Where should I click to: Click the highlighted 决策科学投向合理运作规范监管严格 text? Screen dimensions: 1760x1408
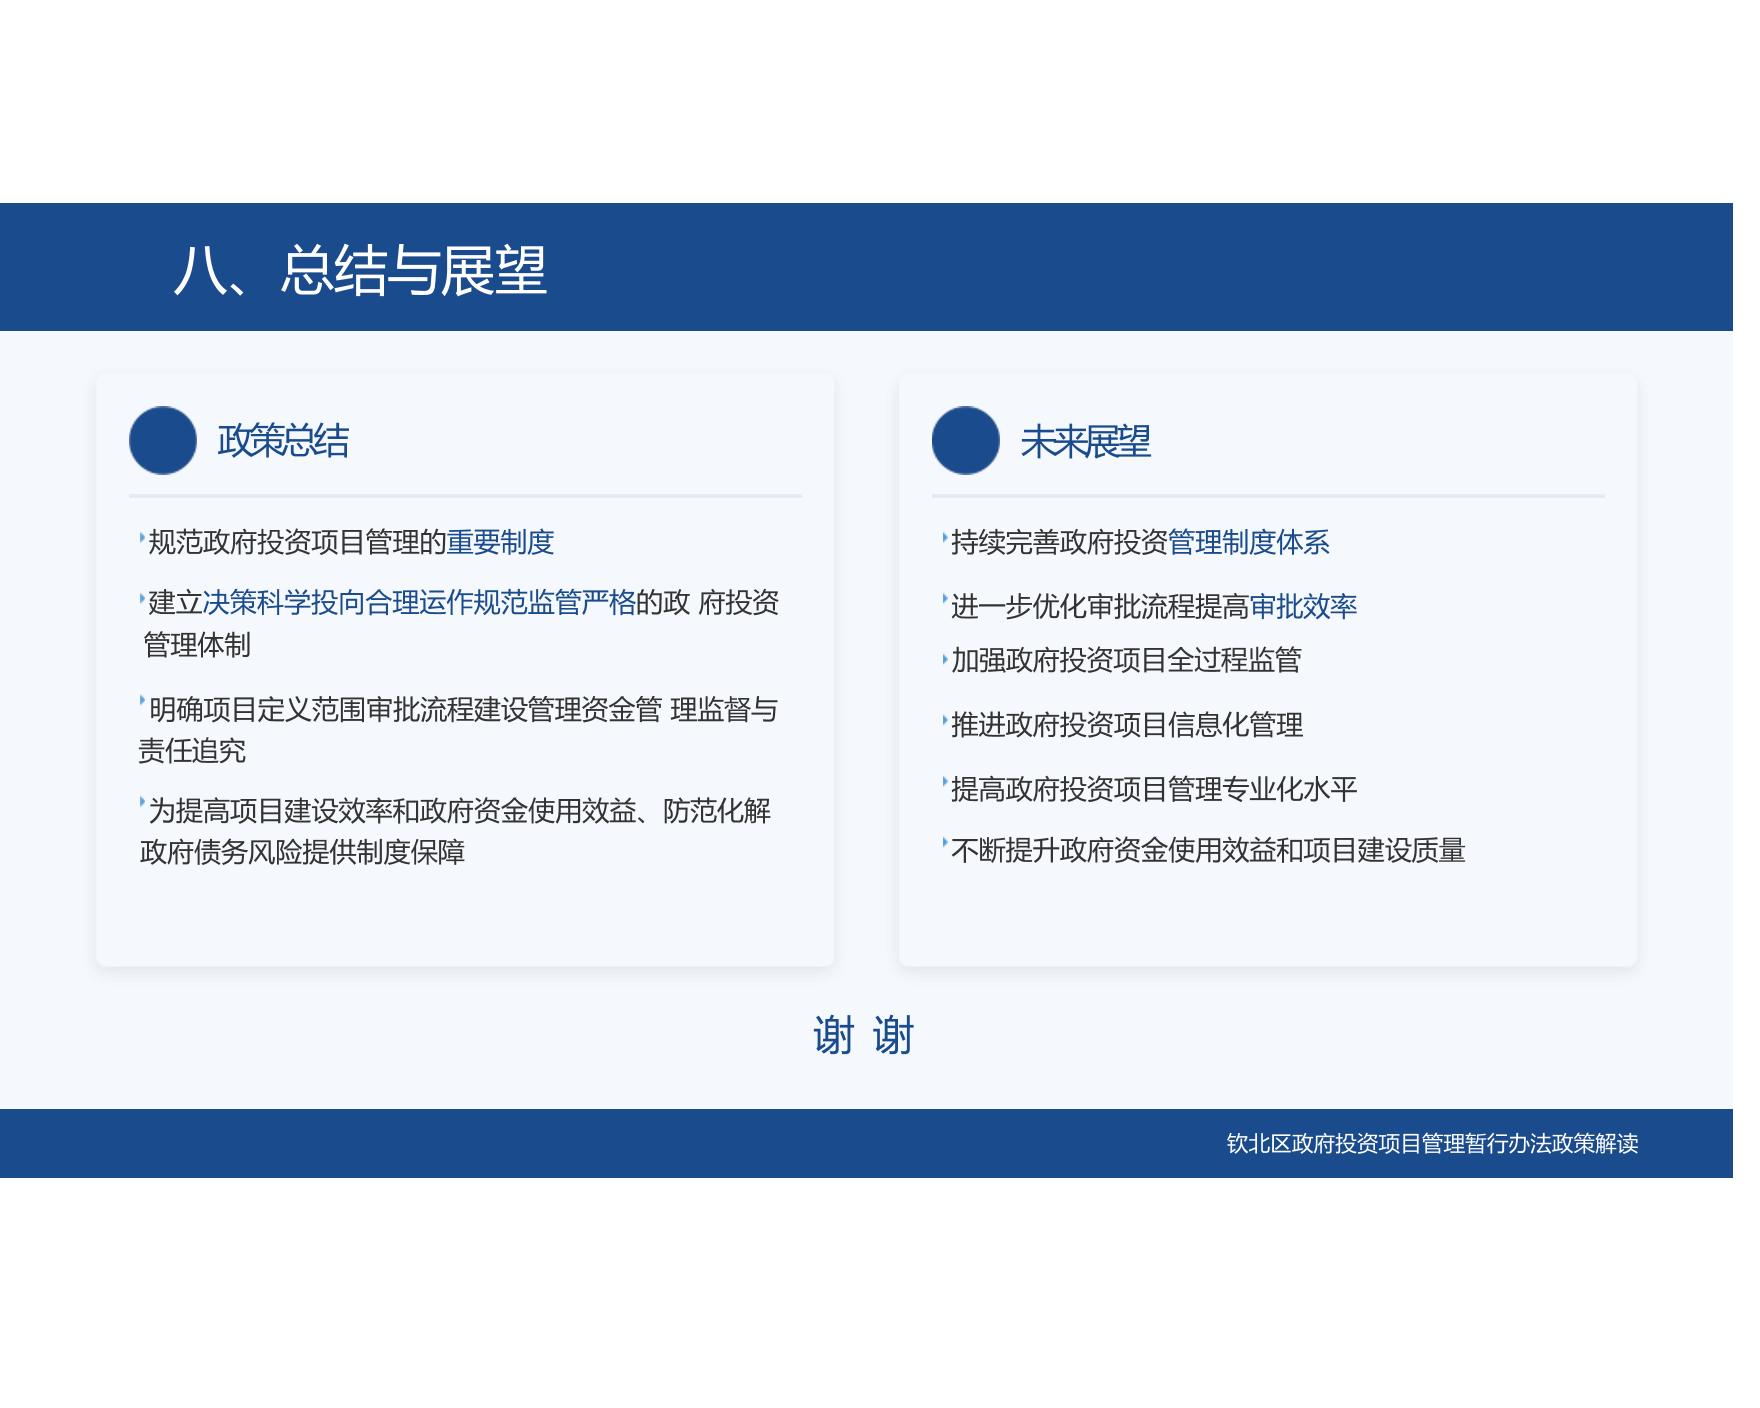coord(419,602)
